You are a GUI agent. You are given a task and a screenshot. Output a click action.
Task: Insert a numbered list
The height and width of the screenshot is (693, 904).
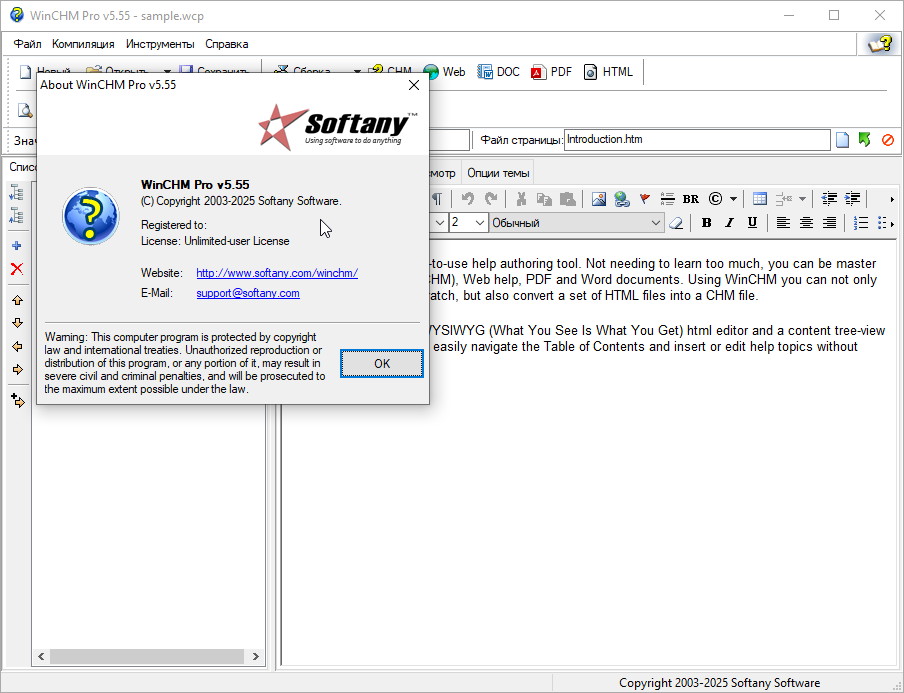tap(860, 223)
